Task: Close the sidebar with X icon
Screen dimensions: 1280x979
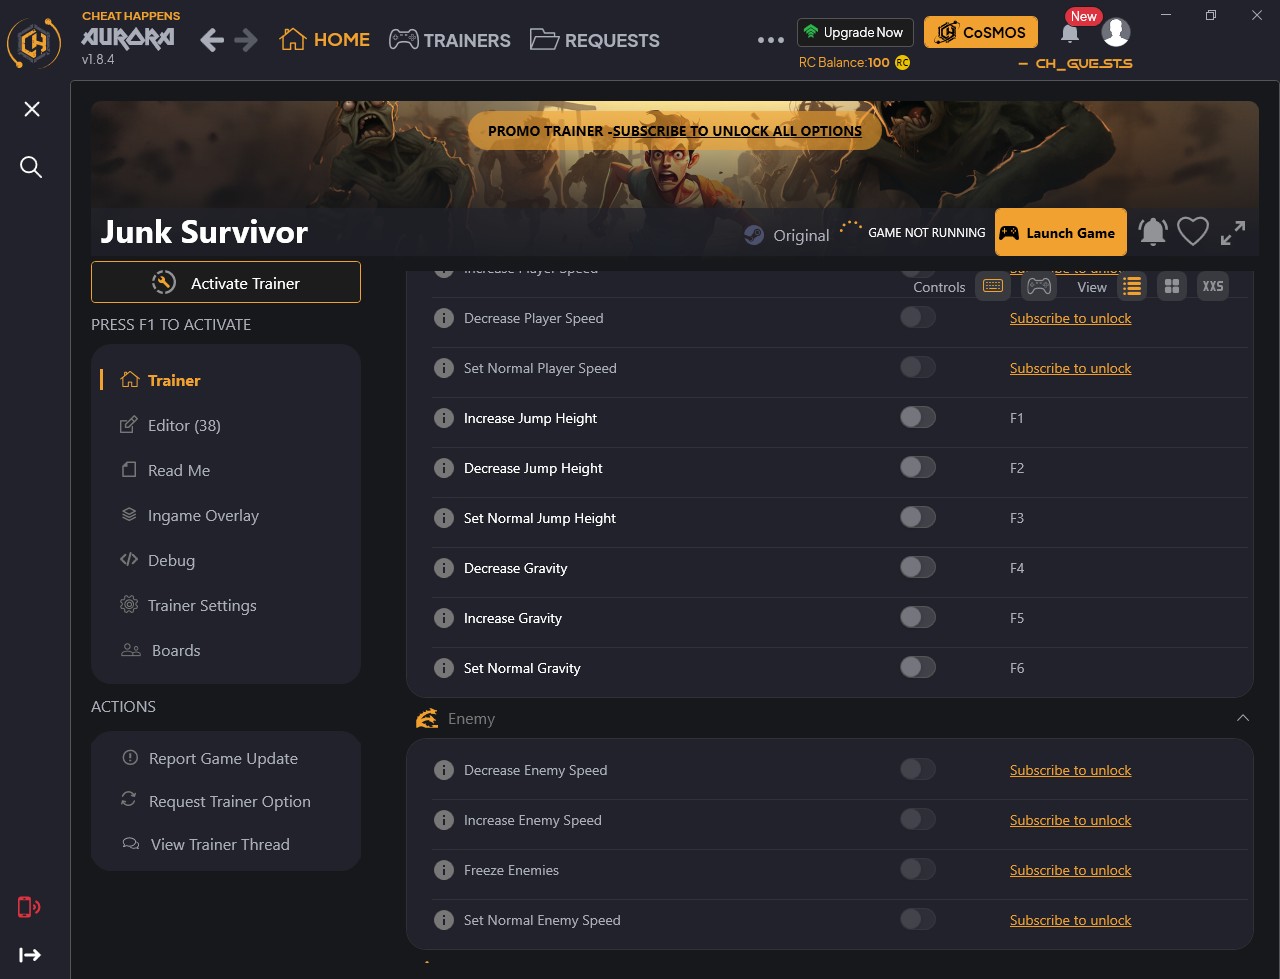Action: tap(32, 109)
